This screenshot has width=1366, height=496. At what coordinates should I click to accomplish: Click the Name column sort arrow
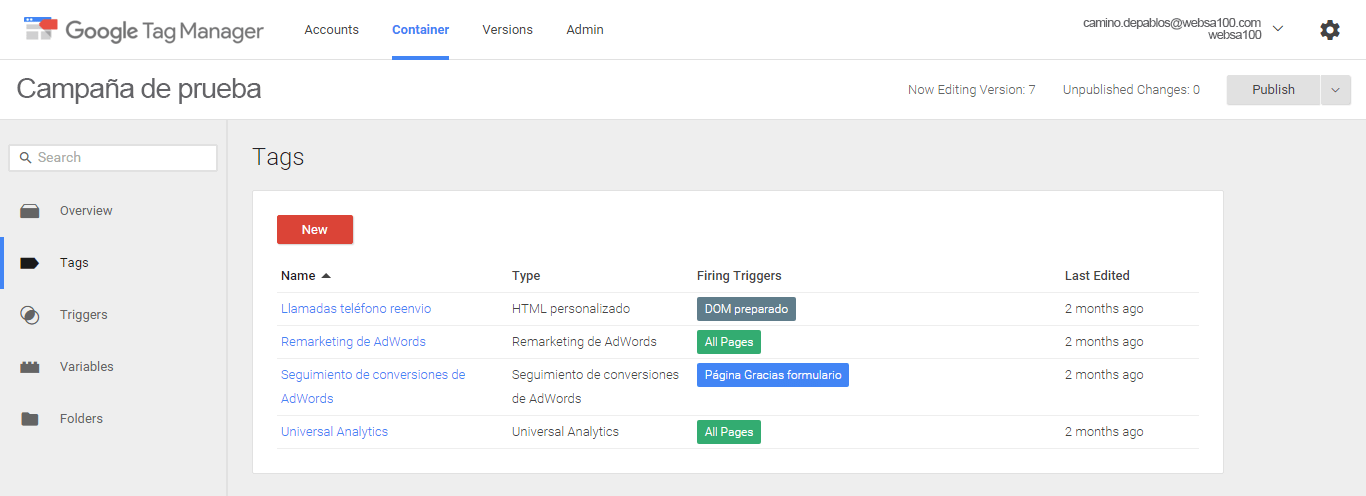(x=326, y=276)
